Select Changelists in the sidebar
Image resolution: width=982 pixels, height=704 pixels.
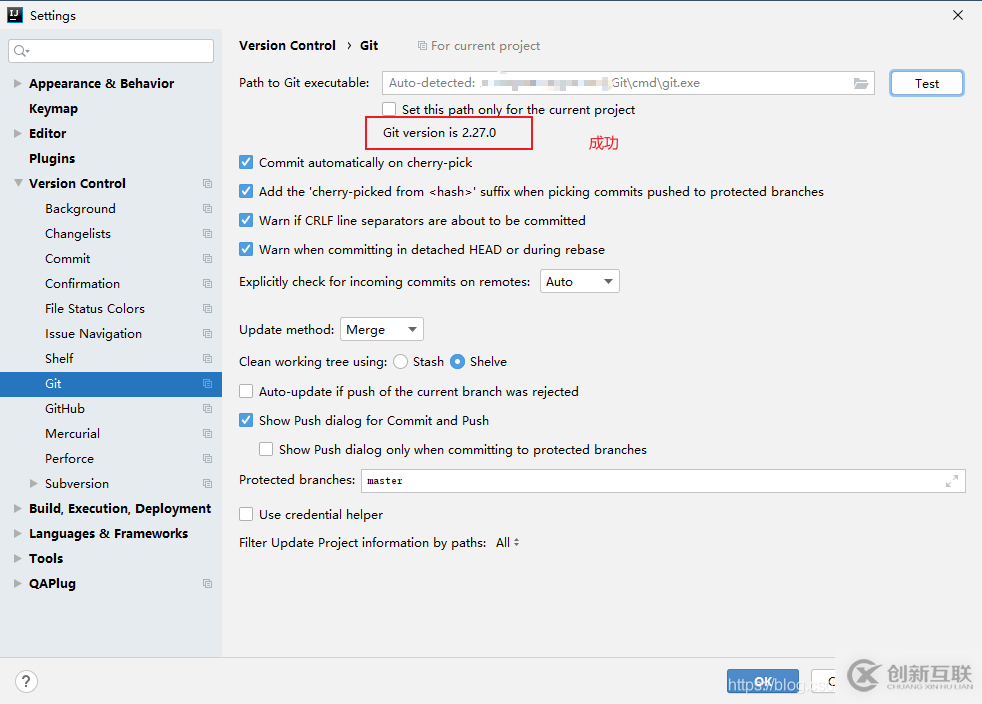tap(80, 233)
